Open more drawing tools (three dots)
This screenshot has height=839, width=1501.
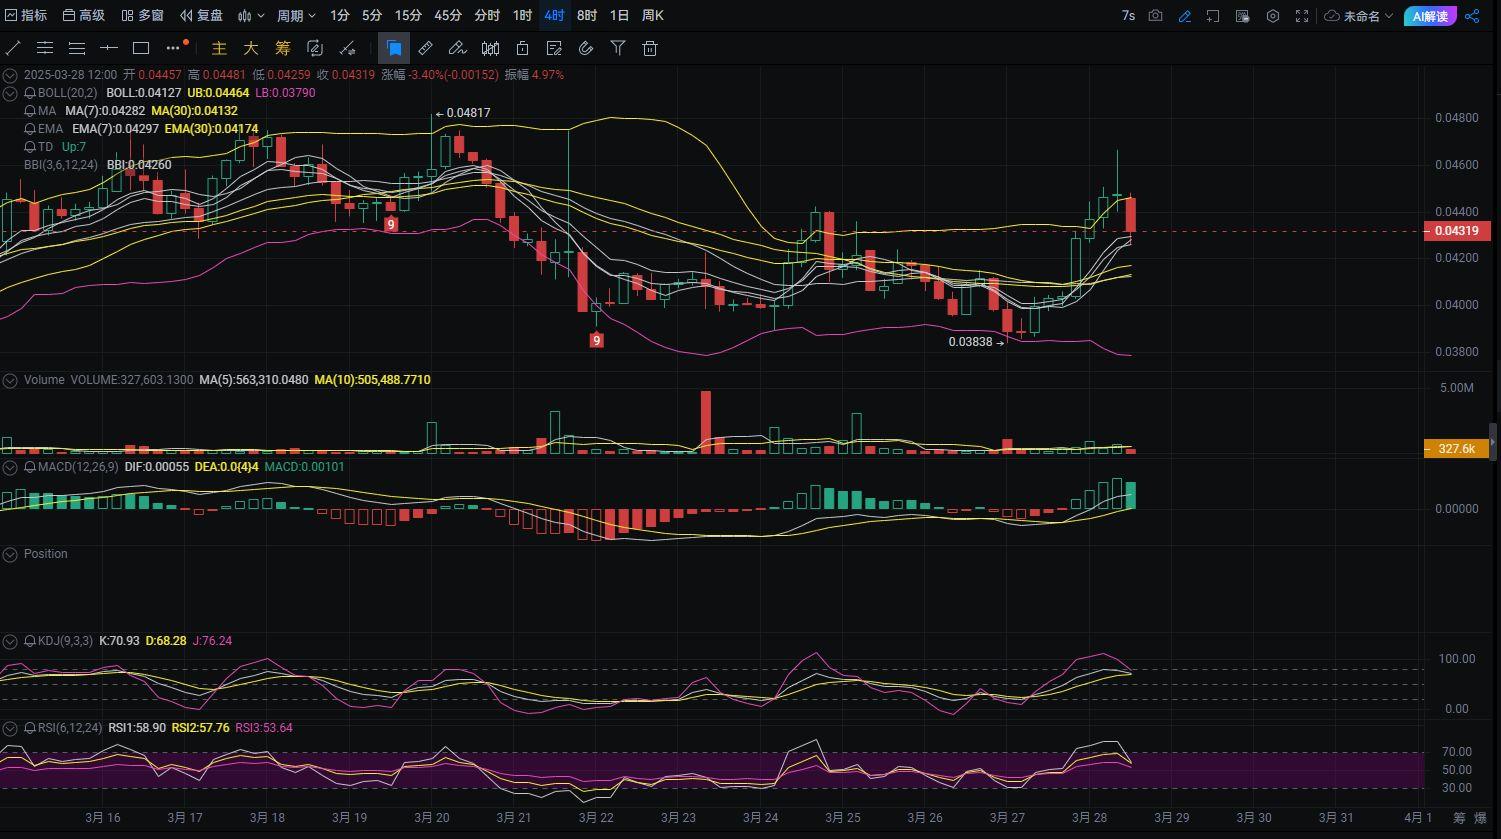pos(174,48)
